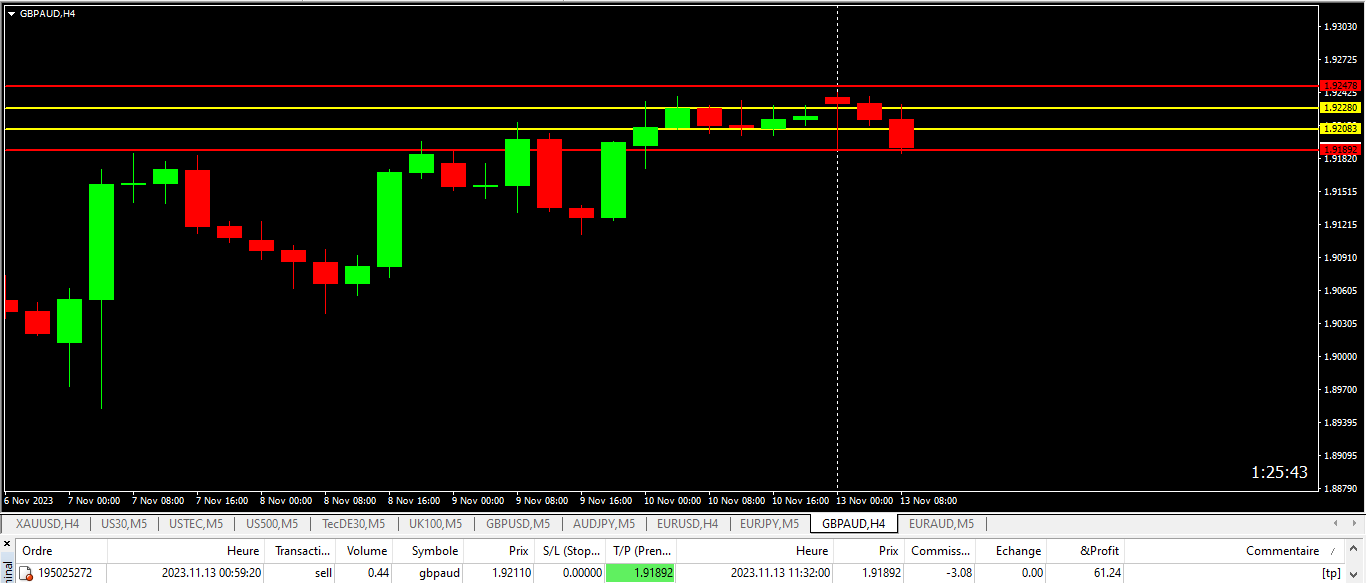Switch to the EURAUD,M5 chart tab

pyautogui.click(x=941, y=523)
